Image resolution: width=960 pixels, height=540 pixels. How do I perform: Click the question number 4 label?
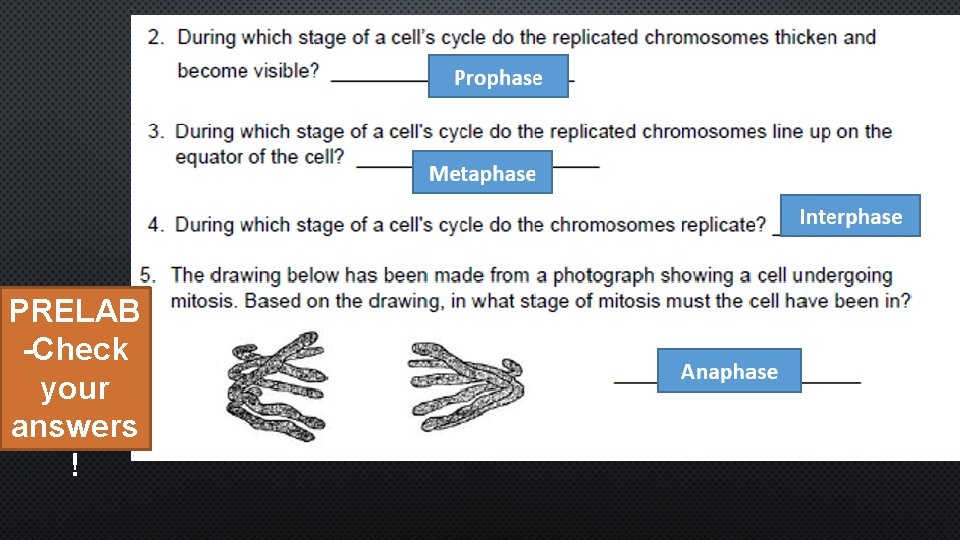[155, 225]
